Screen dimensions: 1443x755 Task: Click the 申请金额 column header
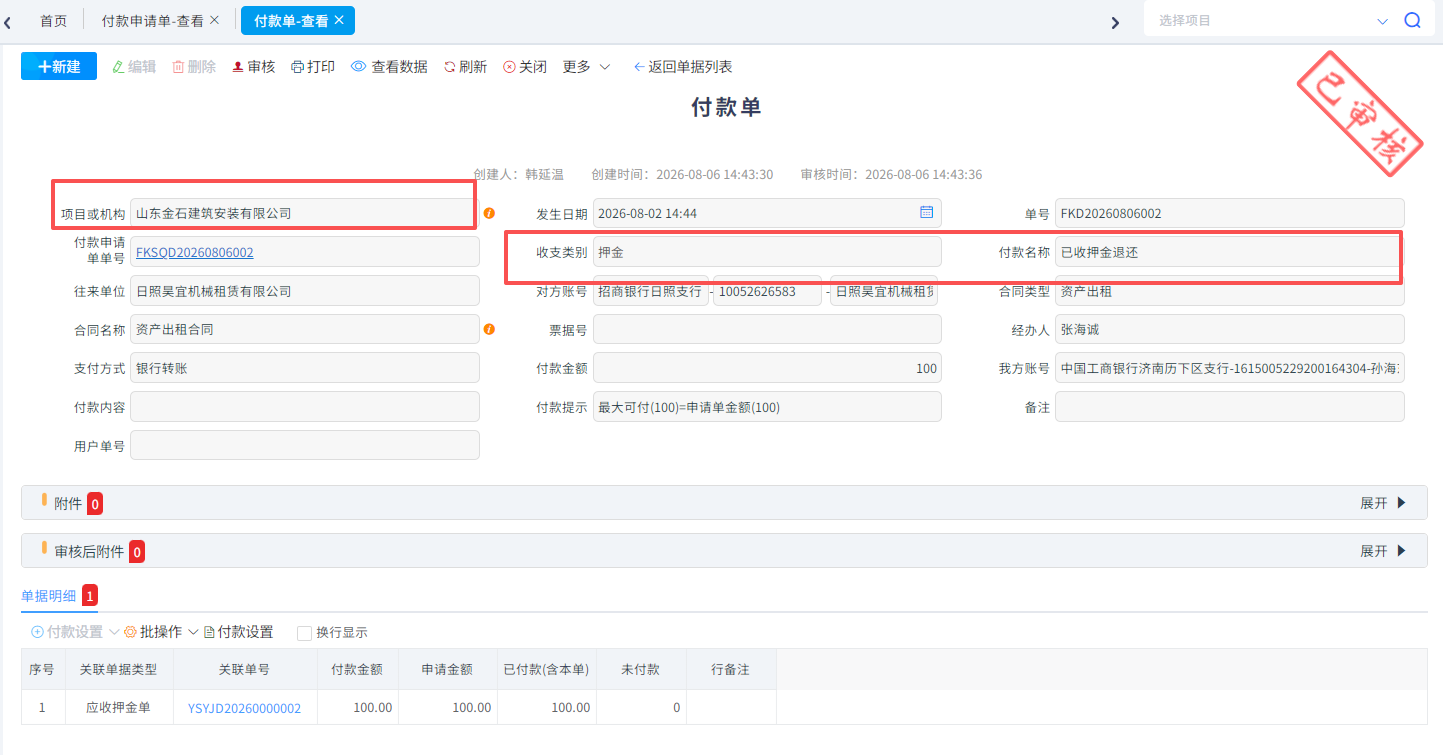(x=447, y=669)
